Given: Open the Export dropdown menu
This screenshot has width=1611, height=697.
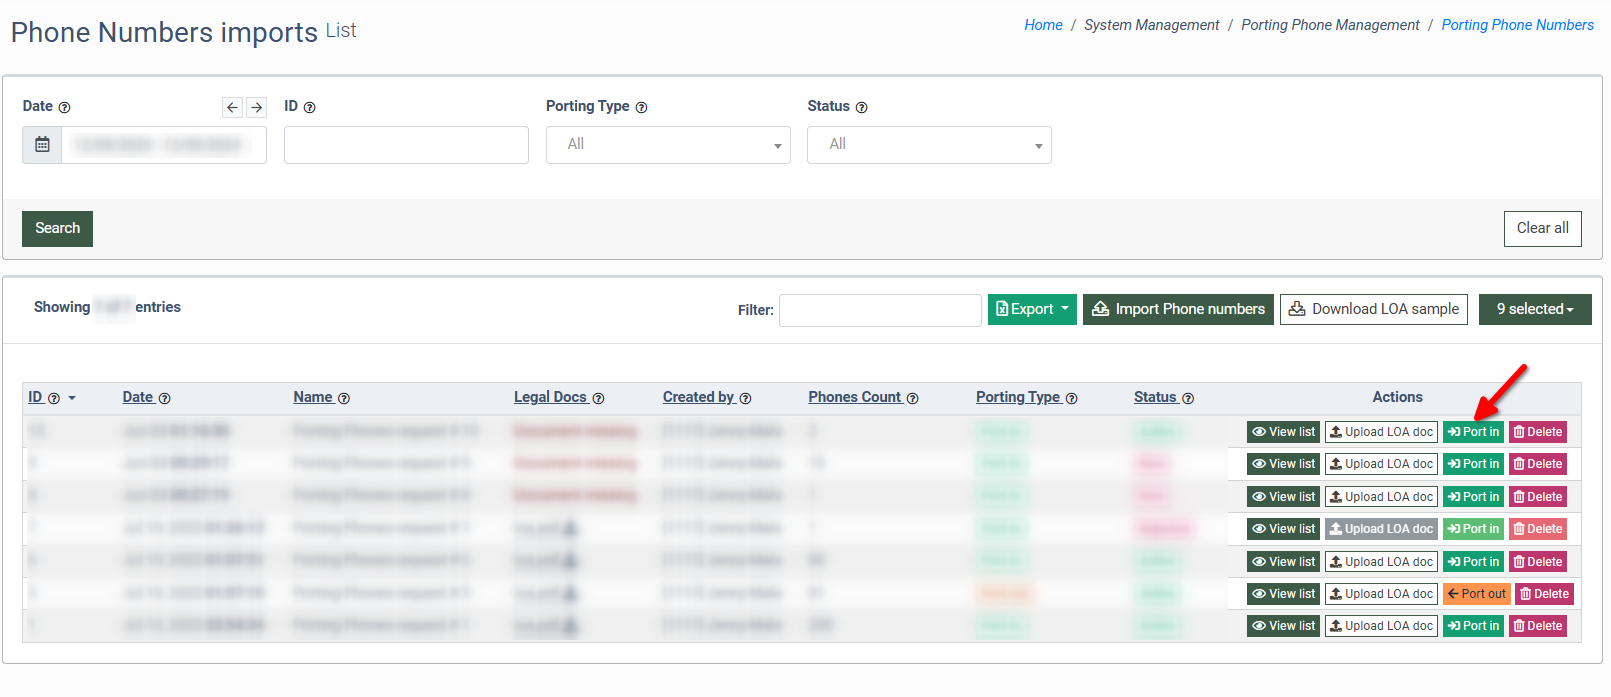Looking at the screenshot, I should pyautogui.click(x=1032, y=310).
